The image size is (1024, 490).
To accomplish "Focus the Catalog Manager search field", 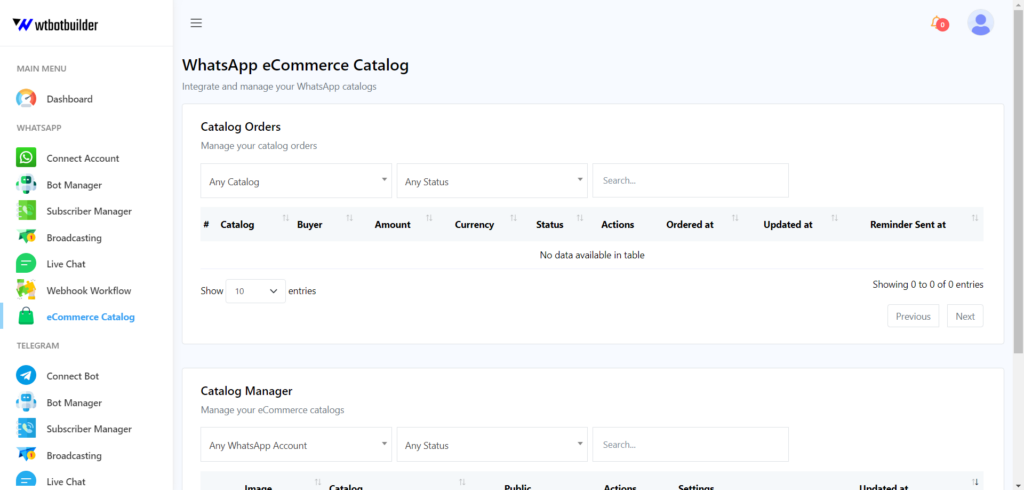I will pos(690,444).
